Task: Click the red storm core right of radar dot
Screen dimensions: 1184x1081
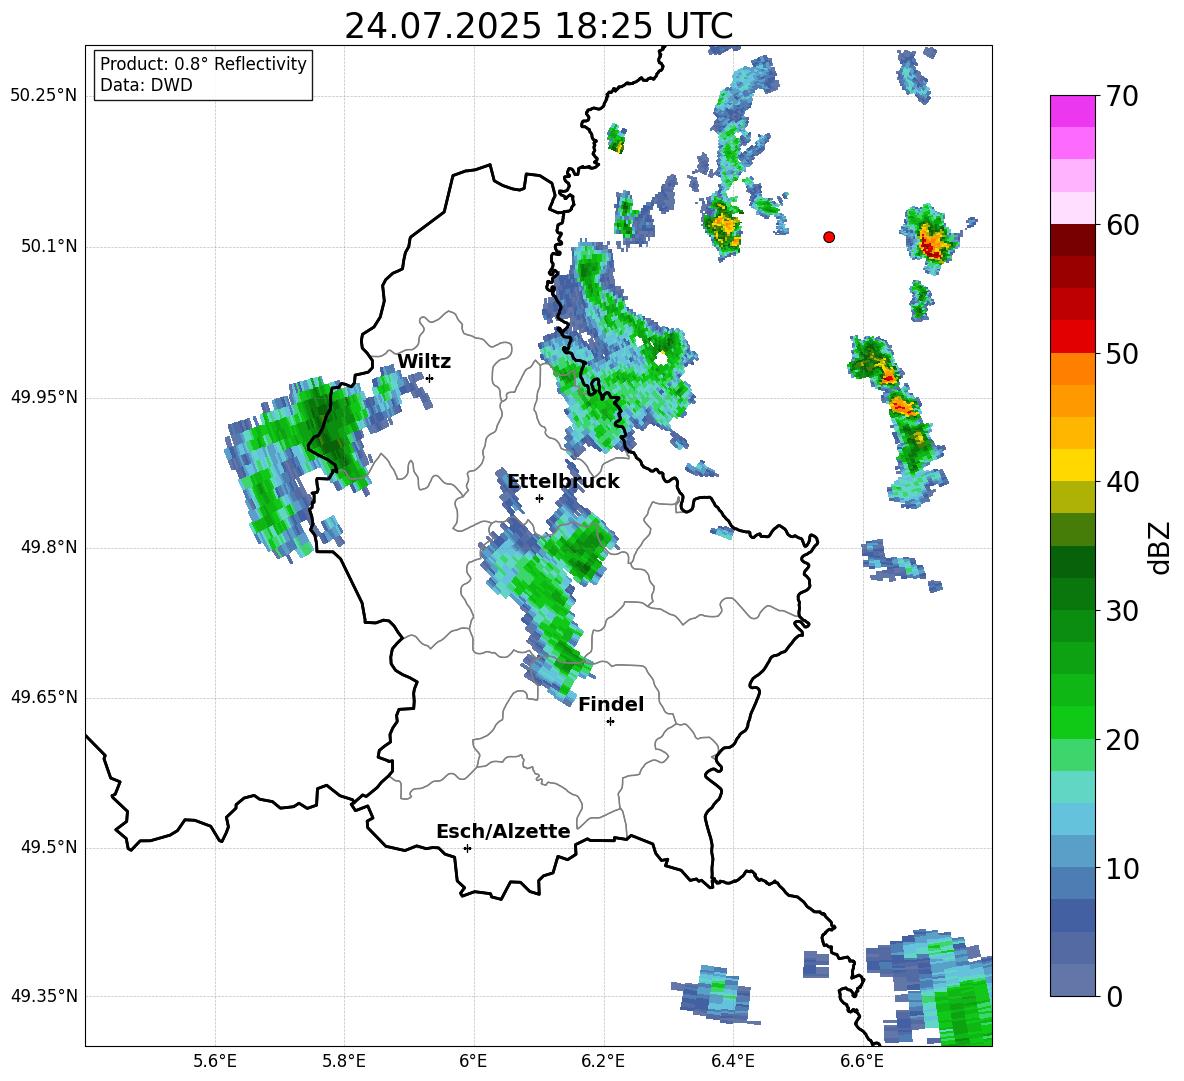Action: pyautogui.click(x=932, y=242)
